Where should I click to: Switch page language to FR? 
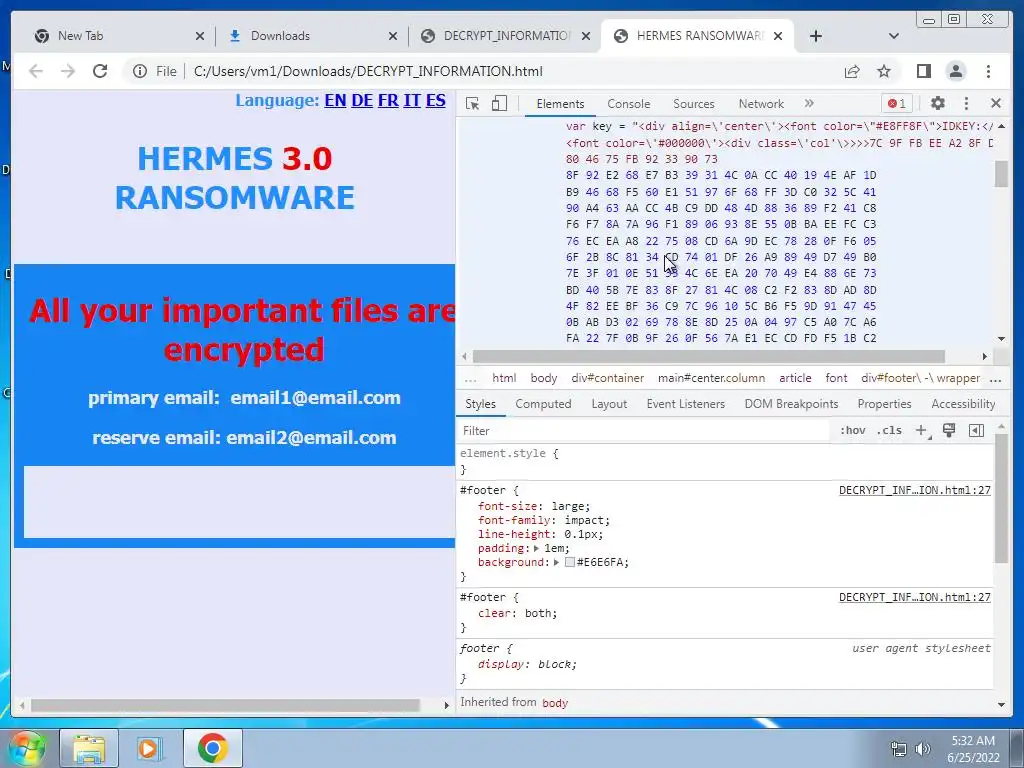tap(388, 101)
